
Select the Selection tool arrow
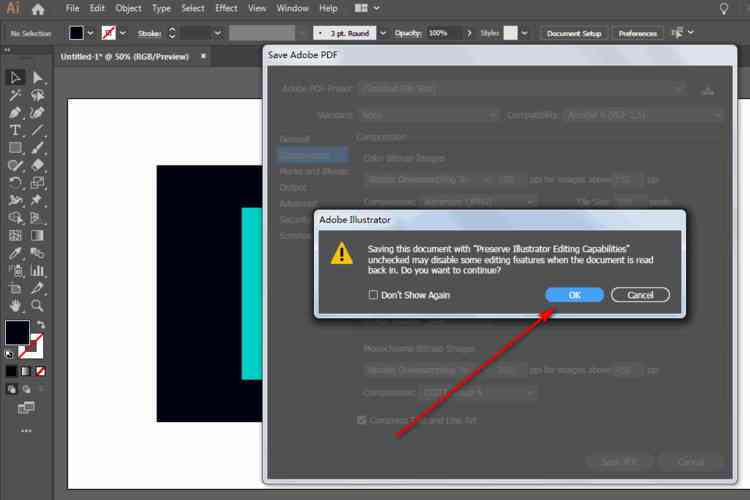pos(15,78)
